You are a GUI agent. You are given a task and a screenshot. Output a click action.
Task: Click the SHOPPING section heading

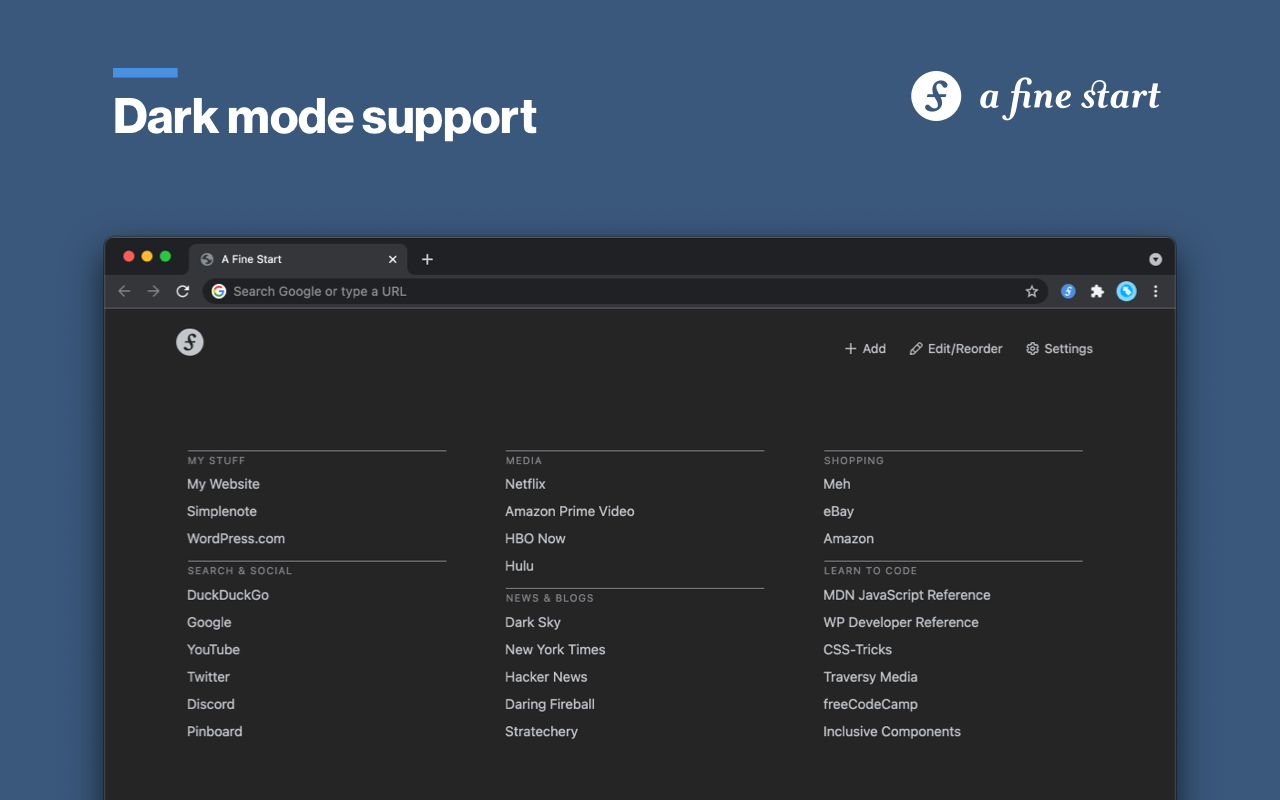pos(854,461)
